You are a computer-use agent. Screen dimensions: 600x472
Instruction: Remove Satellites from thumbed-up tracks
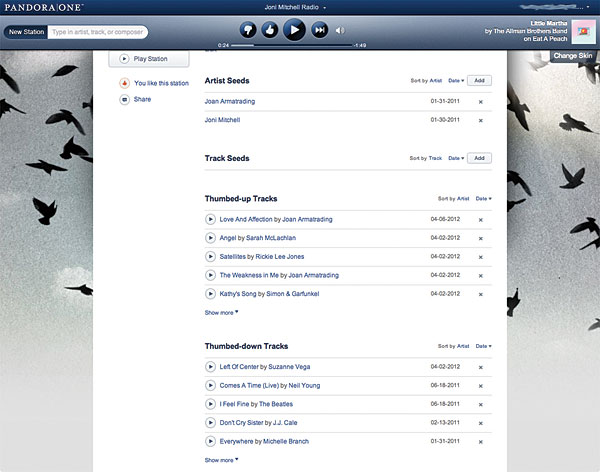(481, 257)
